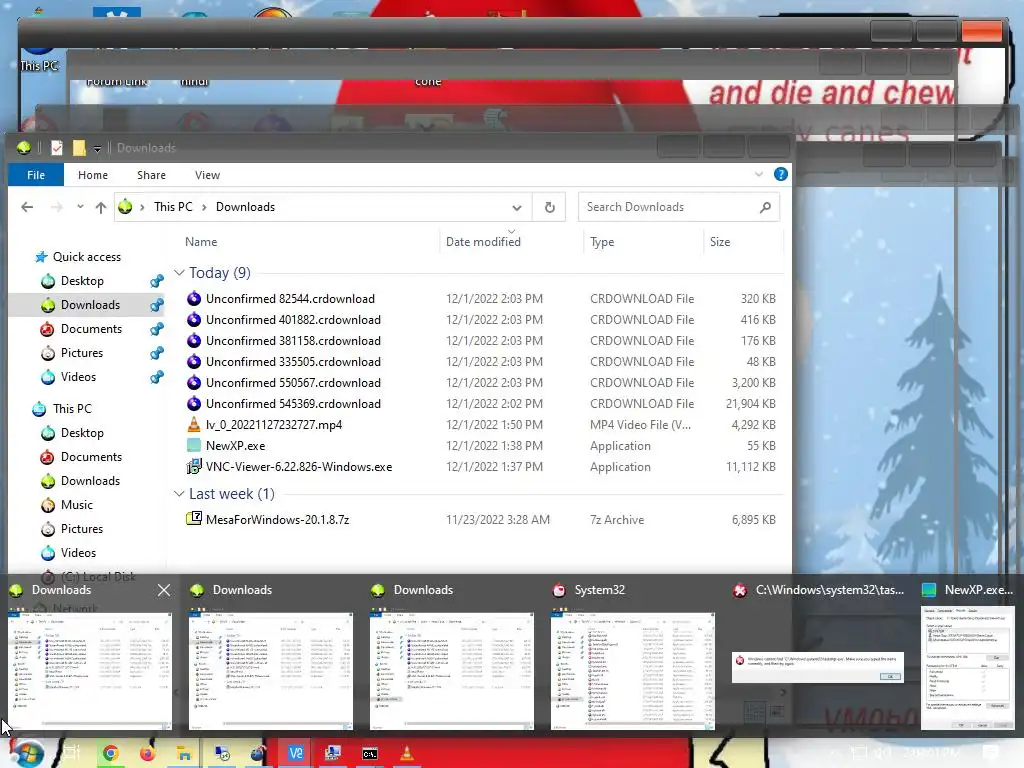Screen dimensions: 1024x768
Task: Expand the address bar history dropdown
Action: coord(517,208)
